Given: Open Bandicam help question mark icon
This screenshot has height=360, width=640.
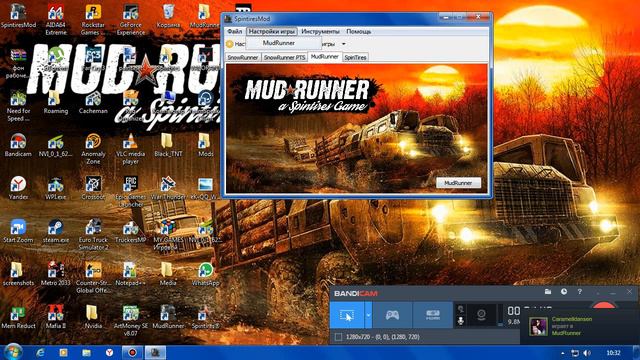Looking at the screenshot, I should [580, 292].
